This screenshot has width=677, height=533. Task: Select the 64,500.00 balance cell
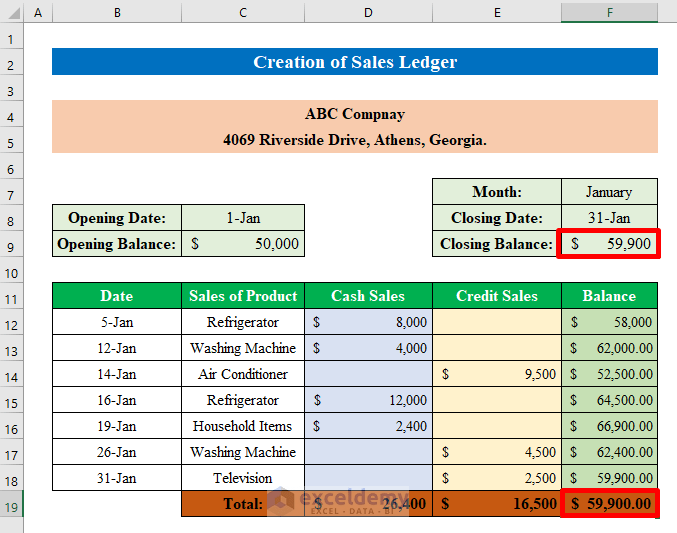tap(610, 400)
